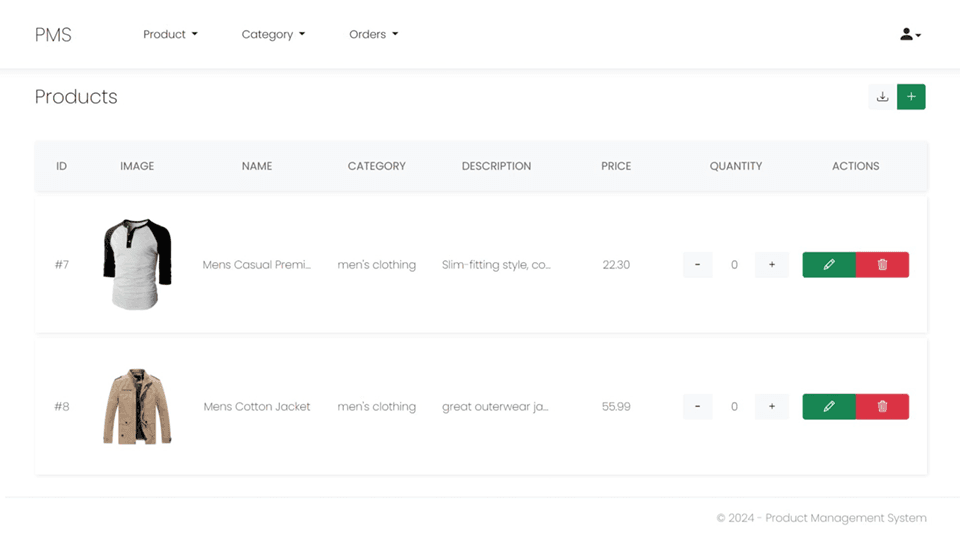The height and width of the screenshot is (540, 960).
Task: Decrease quantity for Mens Cotton Jacket
Action: 697,407
